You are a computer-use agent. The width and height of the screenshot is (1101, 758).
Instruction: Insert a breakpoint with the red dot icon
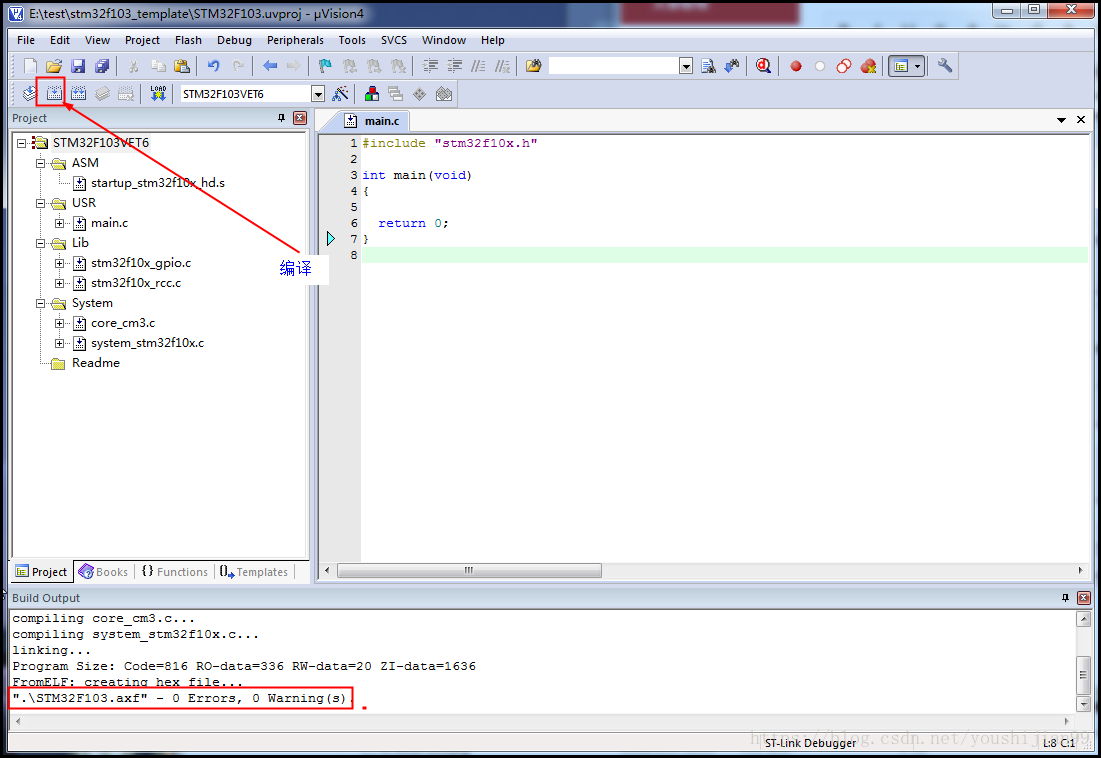(796, 67)
